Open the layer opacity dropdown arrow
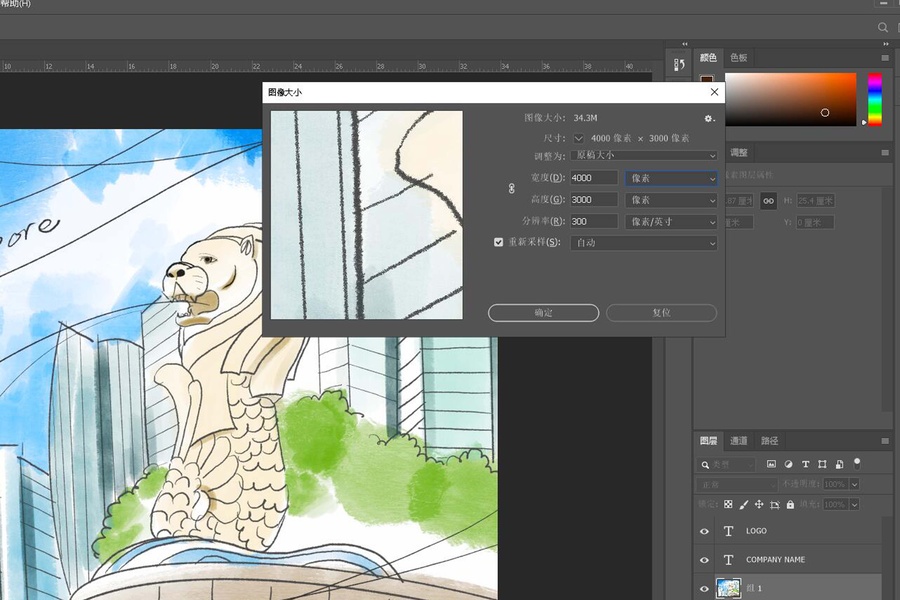900x600 pixels. pos(855,485)
